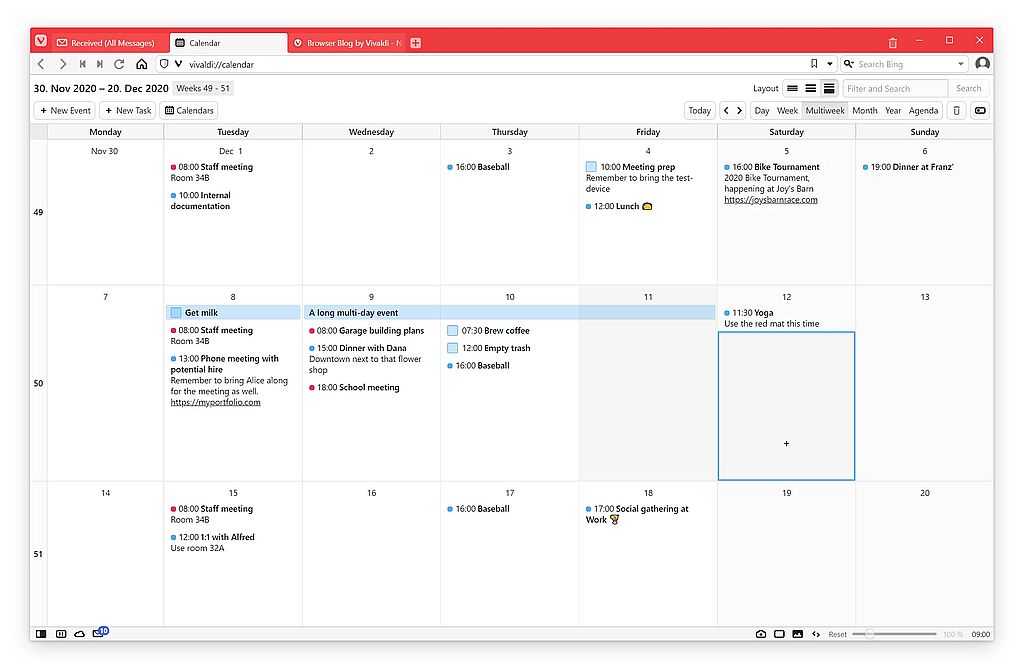
Task: Click the New Task button
Action: click(128, 110)
